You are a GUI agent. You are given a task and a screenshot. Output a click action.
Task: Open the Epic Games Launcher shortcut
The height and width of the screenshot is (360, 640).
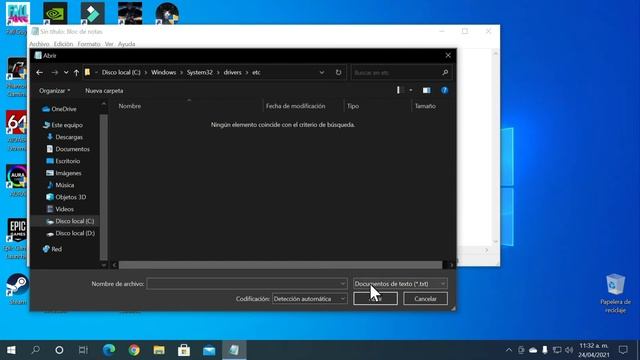pos(17,238)
